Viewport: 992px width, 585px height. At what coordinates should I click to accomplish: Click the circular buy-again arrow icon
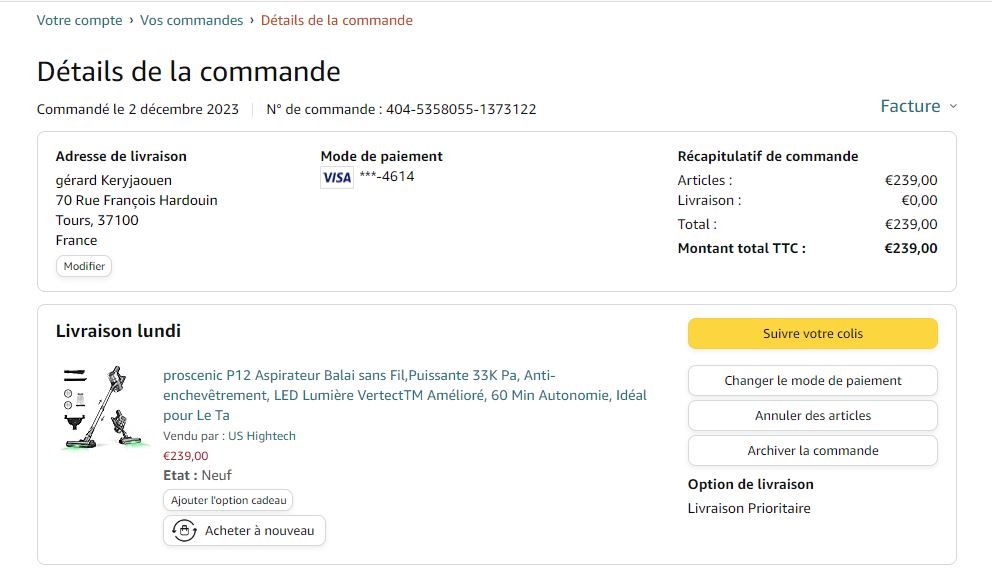(184, 531)
